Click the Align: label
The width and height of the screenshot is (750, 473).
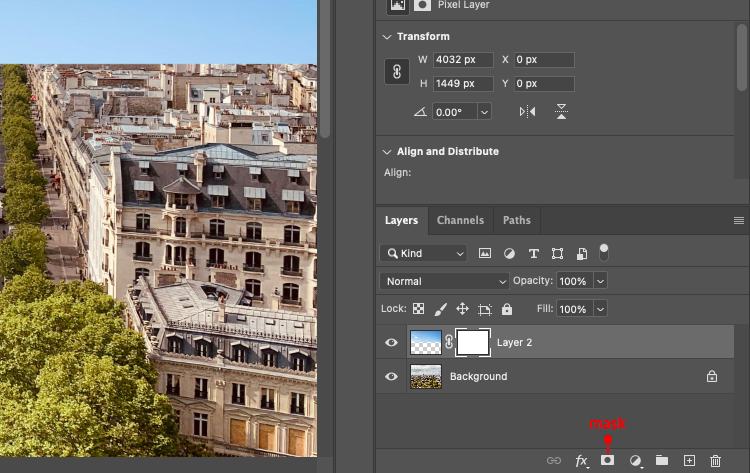pos(397,173)
